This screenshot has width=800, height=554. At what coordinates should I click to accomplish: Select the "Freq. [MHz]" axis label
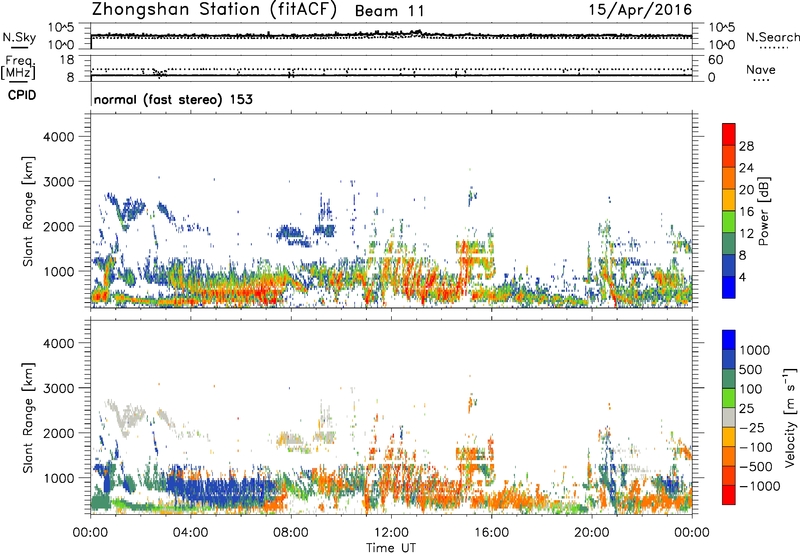pyautogui.click(x=18, y=67)
